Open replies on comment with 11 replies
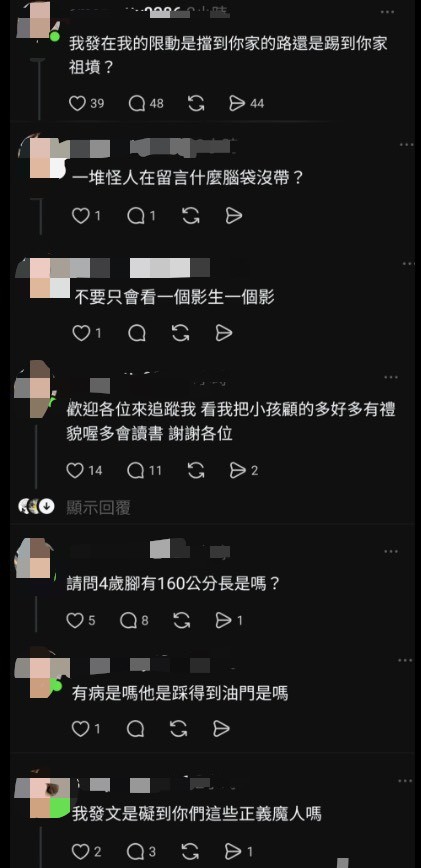 pyautogui.click(x=136, y=471)
